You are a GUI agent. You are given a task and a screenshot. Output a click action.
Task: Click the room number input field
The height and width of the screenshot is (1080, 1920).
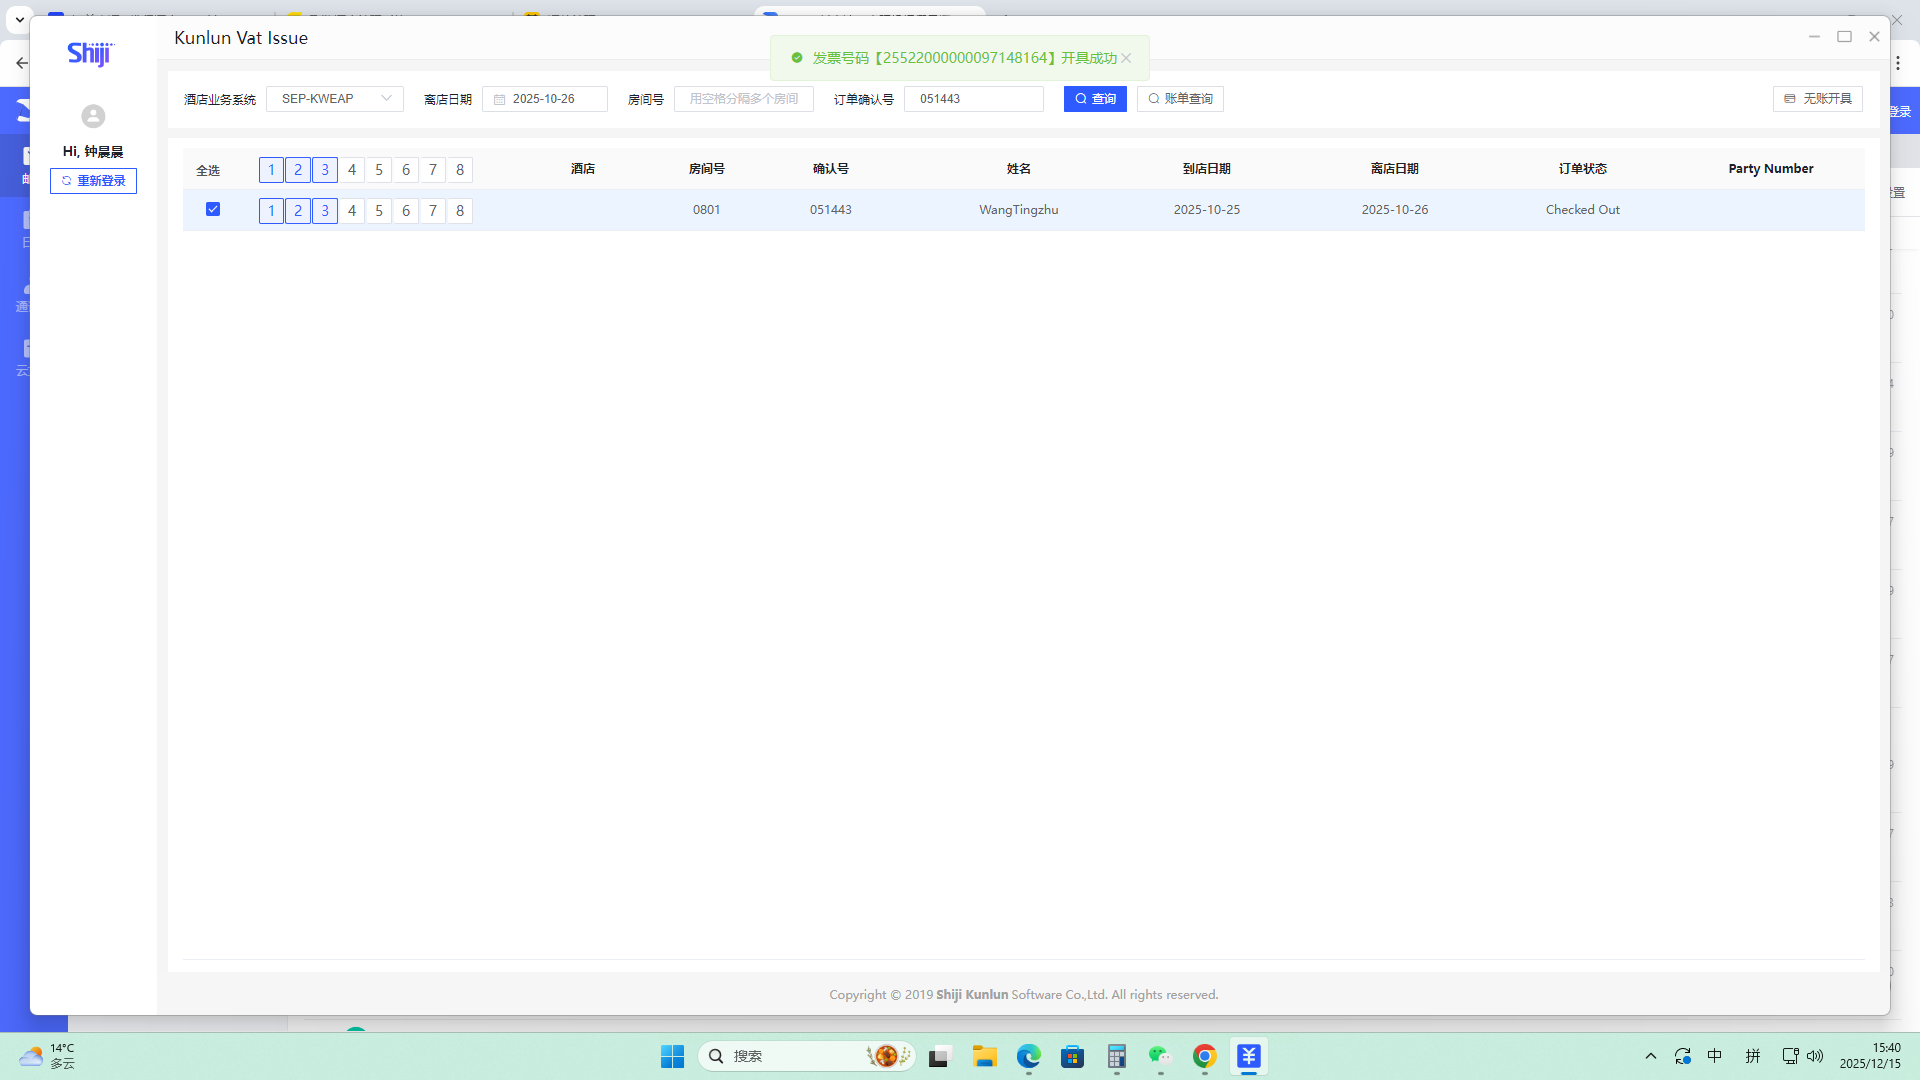743,99
